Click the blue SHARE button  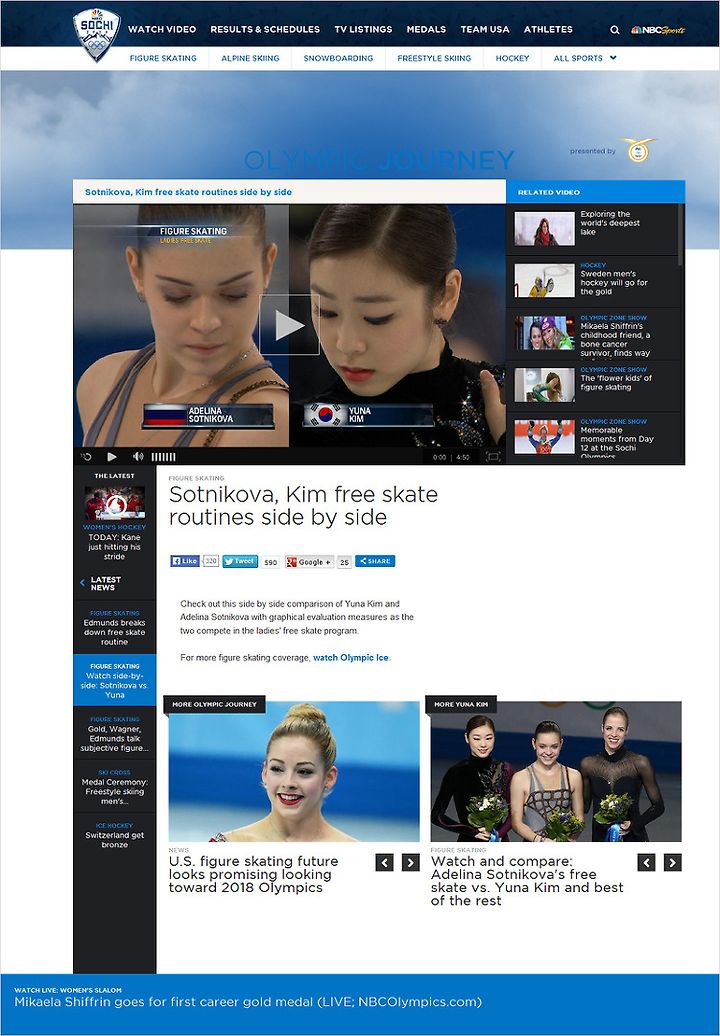point(375,561)
